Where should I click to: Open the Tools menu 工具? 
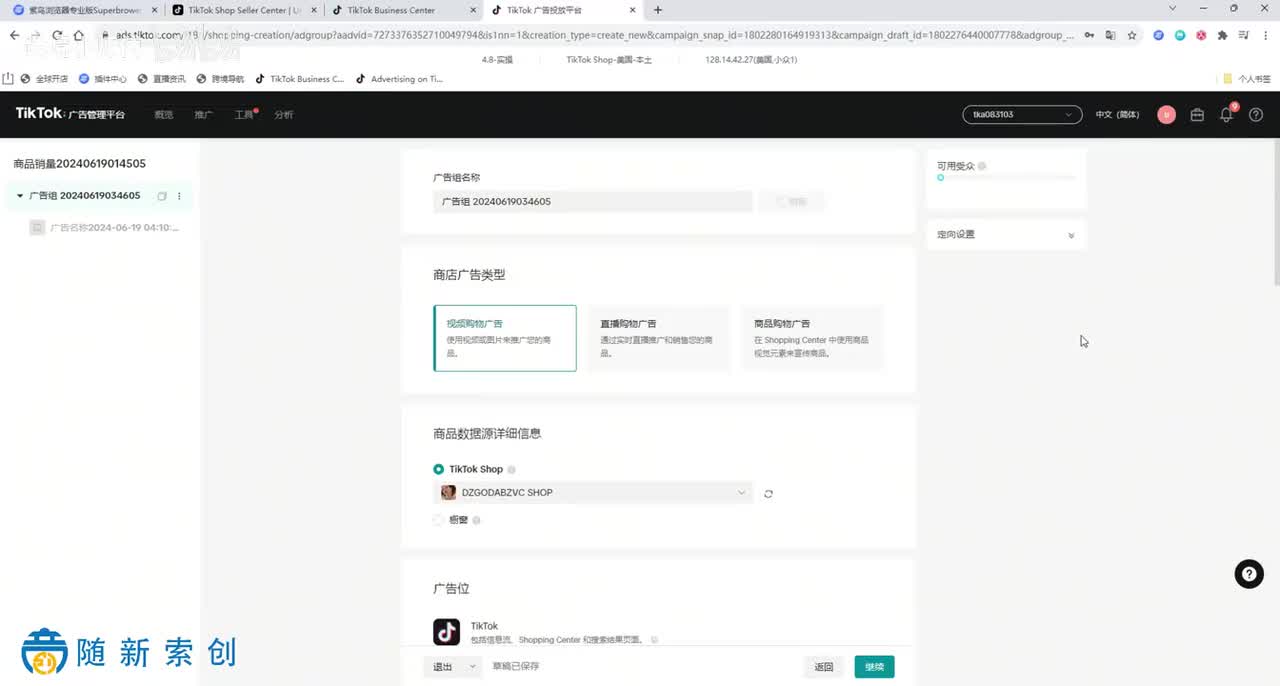coord(244,115)
